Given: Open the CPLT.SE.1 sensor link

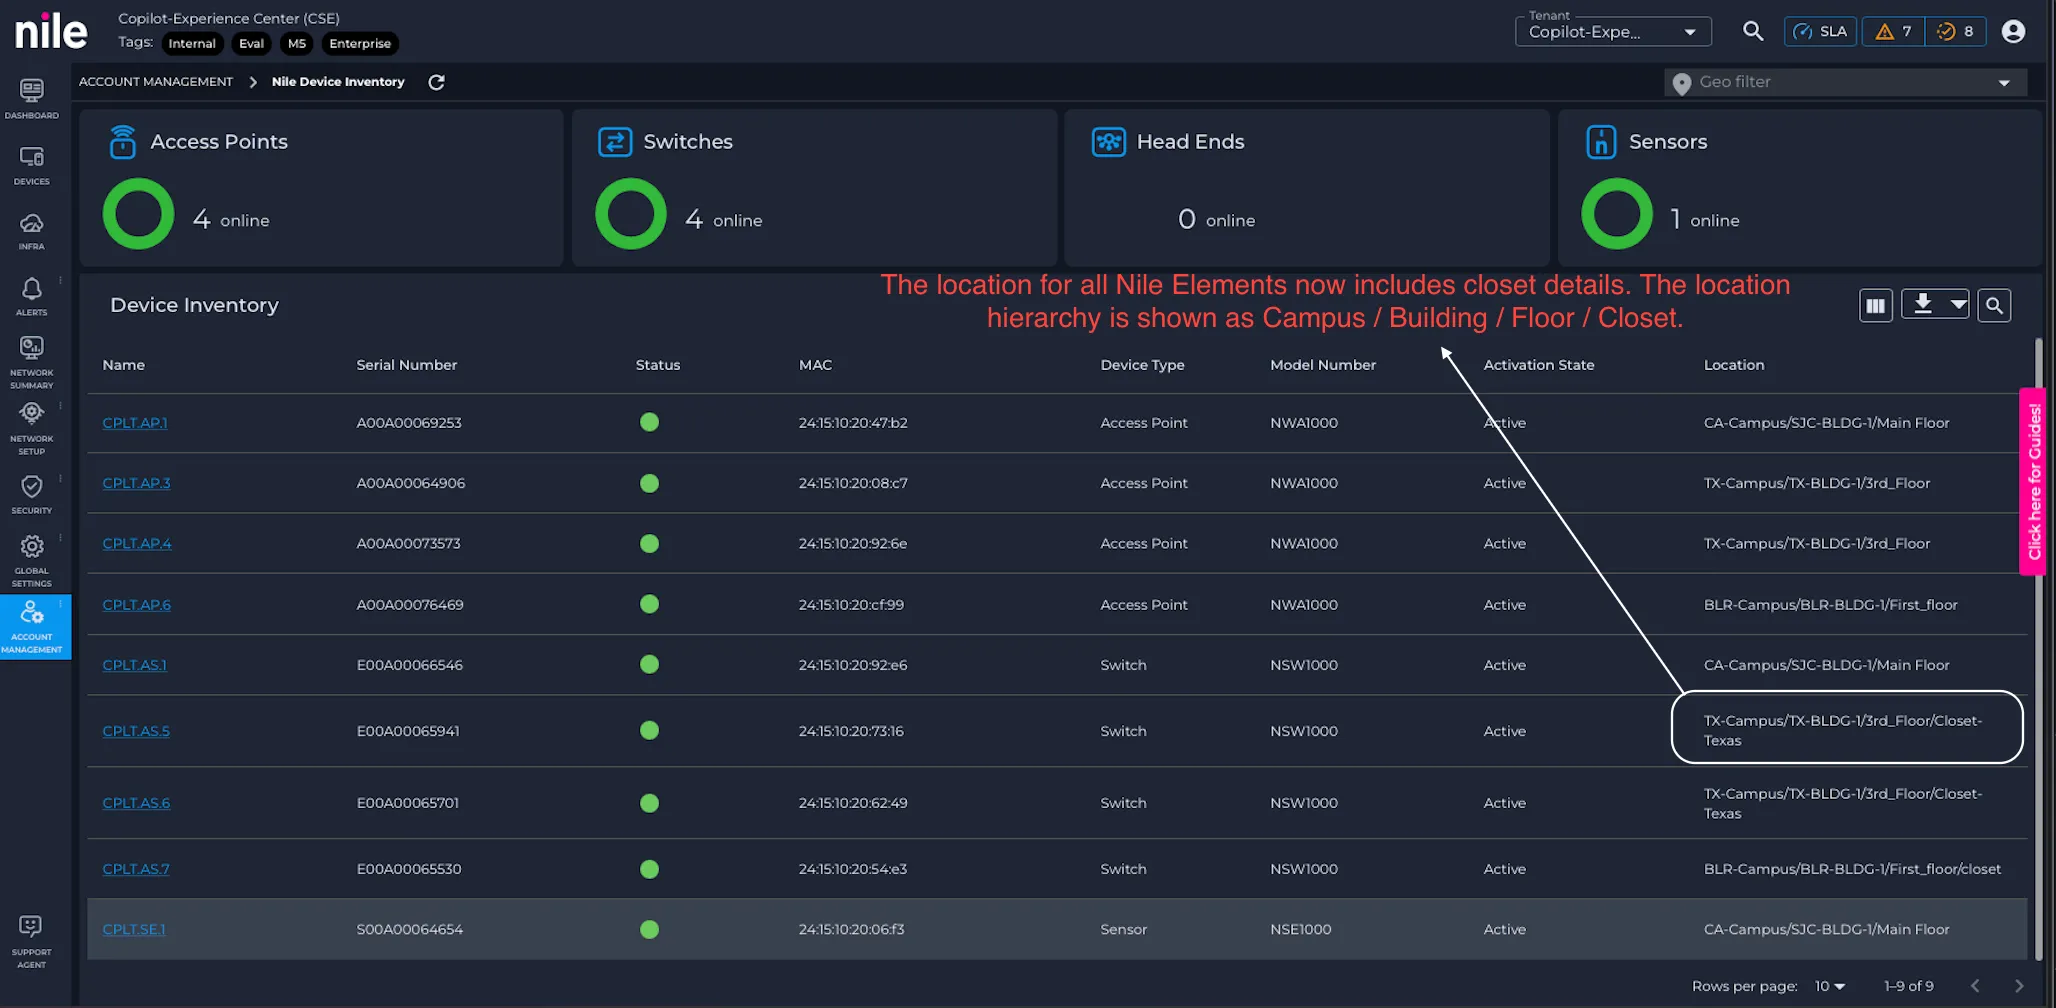Looking at the screenshot, I should (134, 929).
